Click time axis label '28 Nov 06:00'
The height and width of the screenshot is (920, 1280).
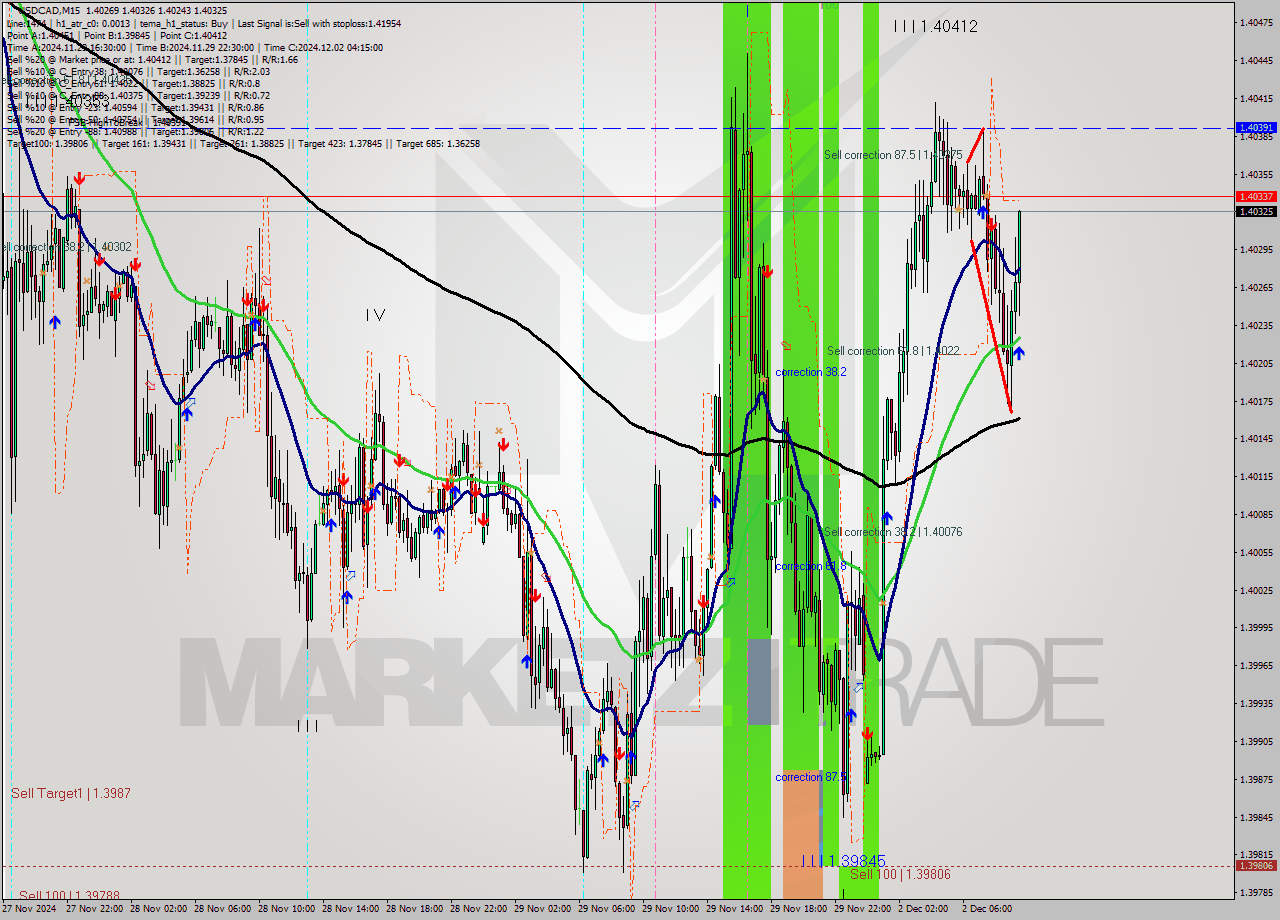[x=224, y=909]
